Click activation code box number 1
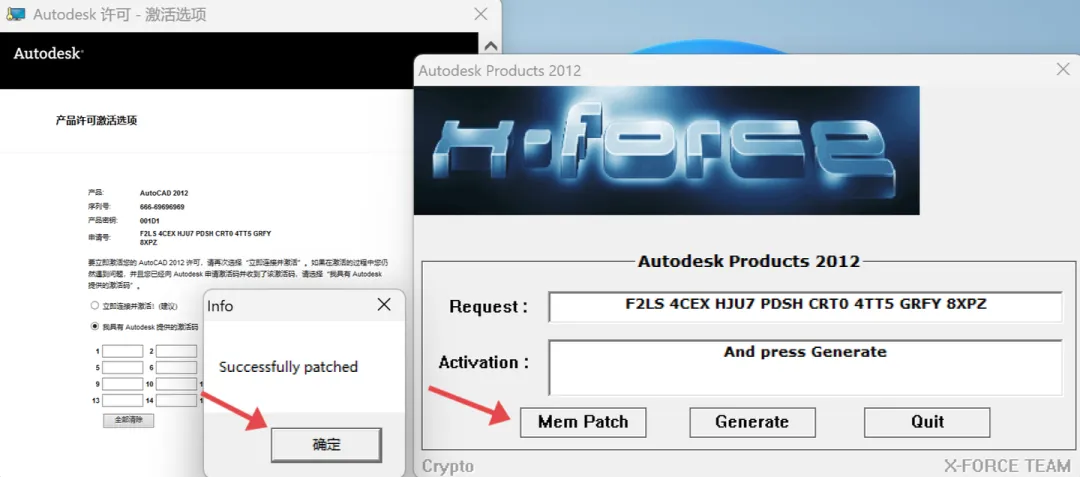This screenshot has height=477, width=1080. [123, 351]
